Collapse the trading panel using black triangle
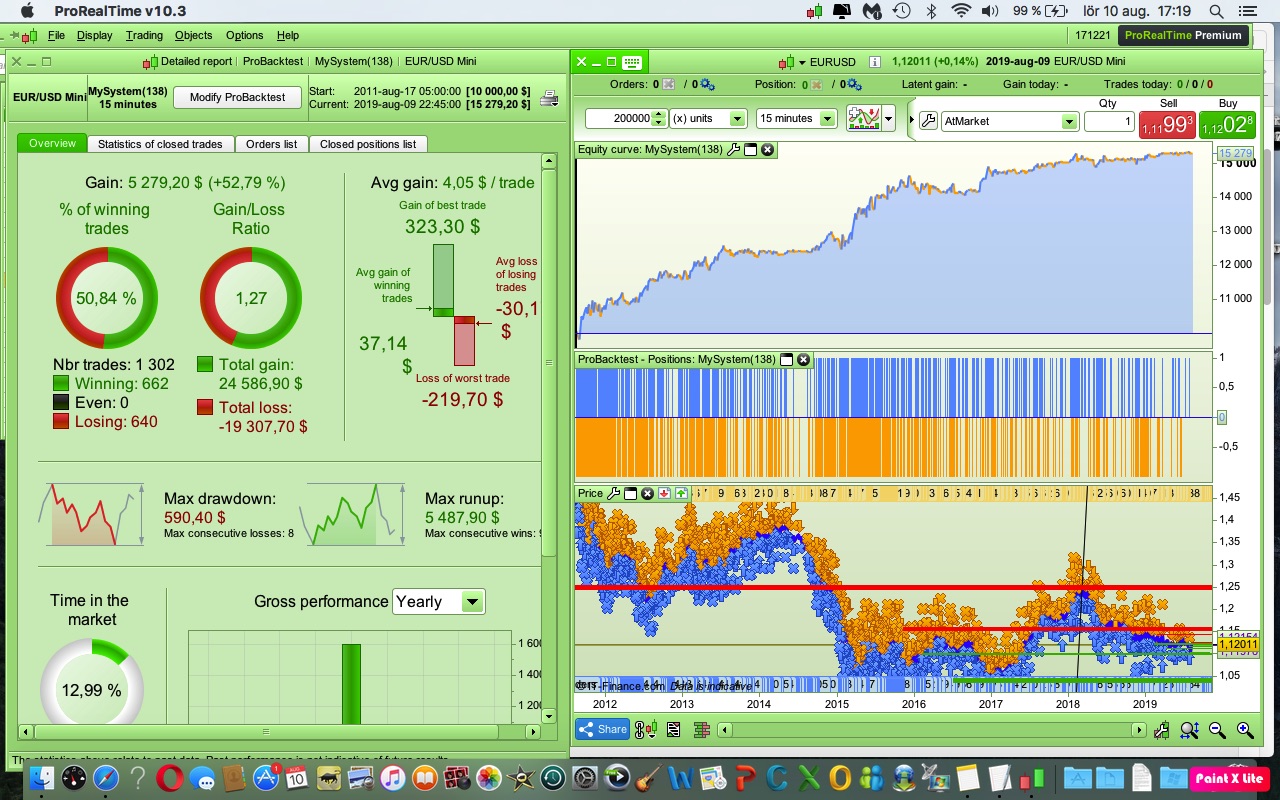Screen dimensions: 1280x800 (911, 120)
